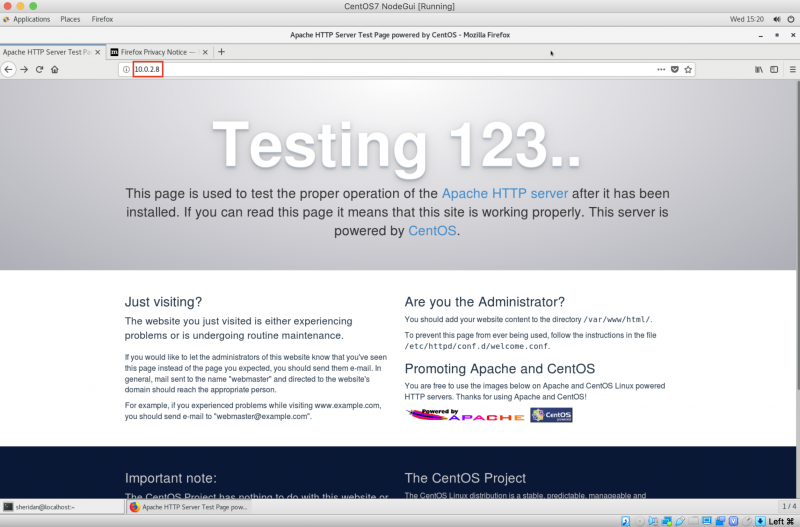800x527 pixels.
Task: Open page actions three-dot menu
Action: (x=661, y=69)
